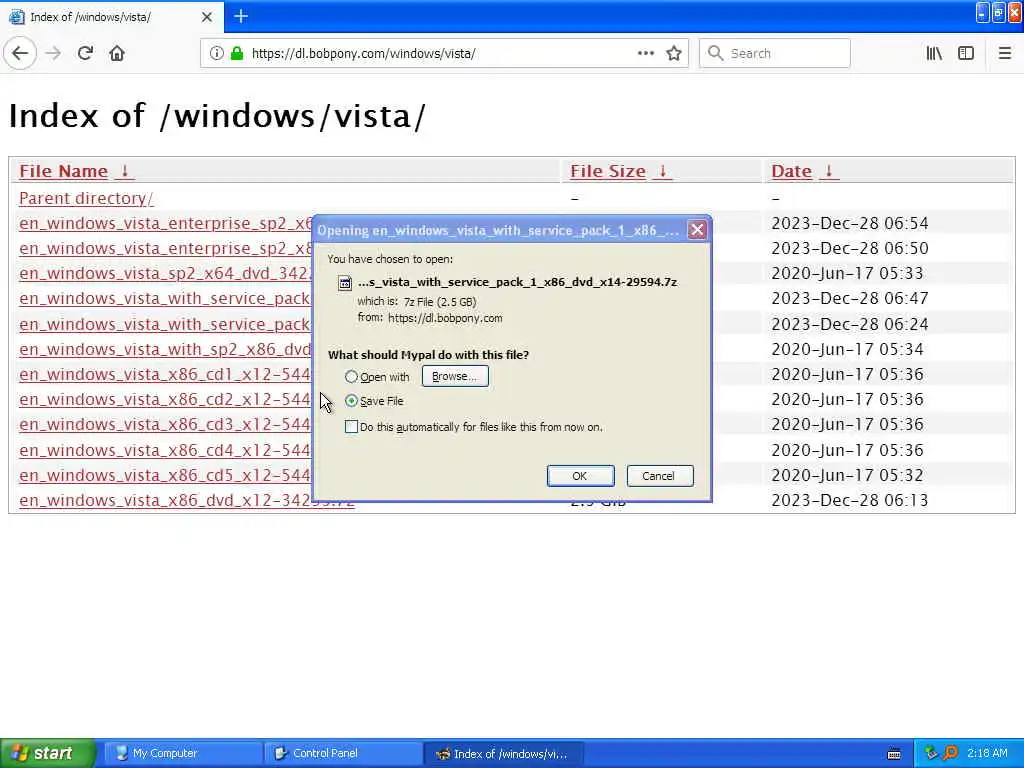Click the green padlock security icon

237,53
